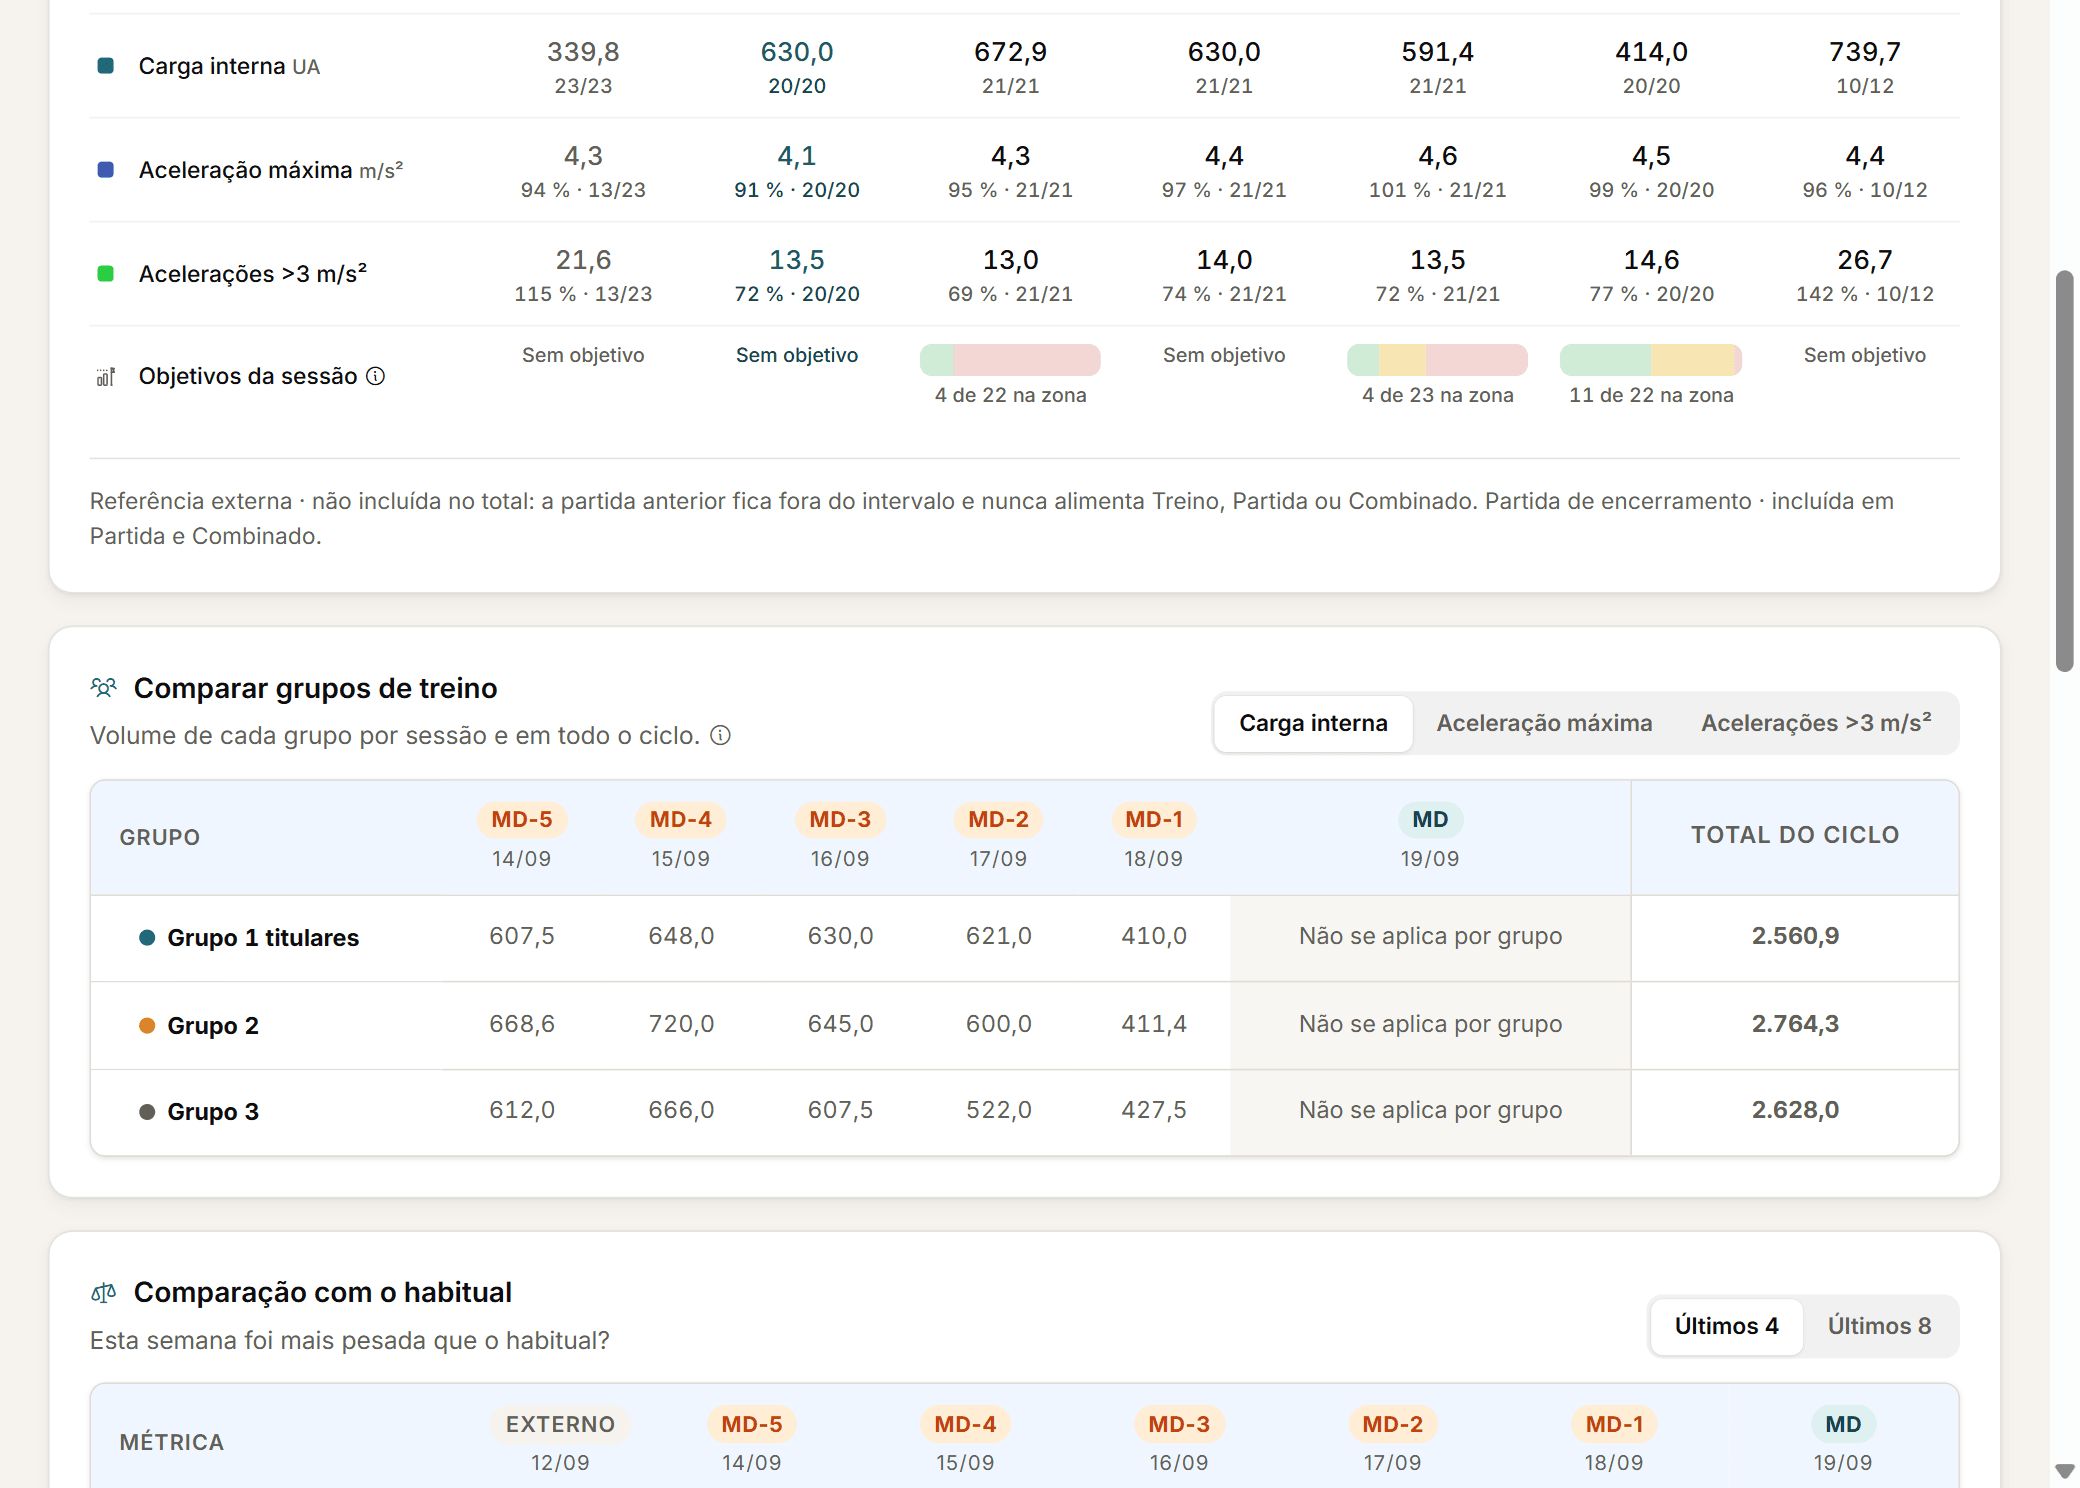Screen dimensions: 2080x1488
Task: Click the MD-3 badge in groups table header
Action: 840,820
